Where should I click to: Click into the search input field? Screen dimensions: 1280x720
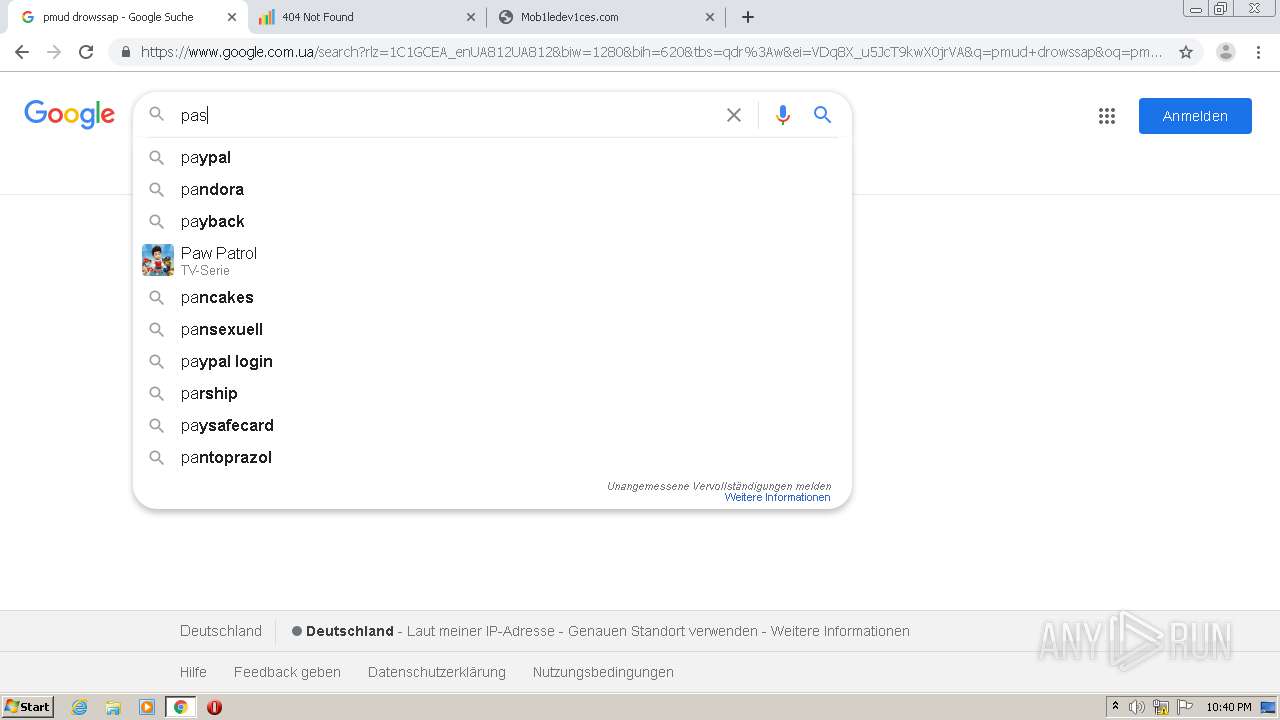pos(445,115)
